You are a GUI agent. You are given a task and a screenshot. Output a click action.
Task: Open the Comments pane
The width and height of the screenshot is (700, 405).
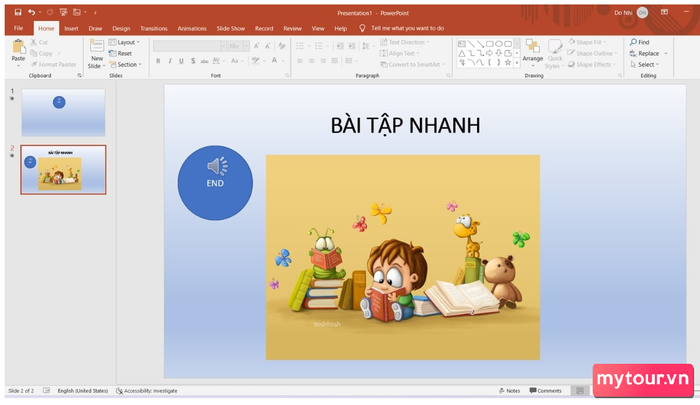tap(545, 391)
